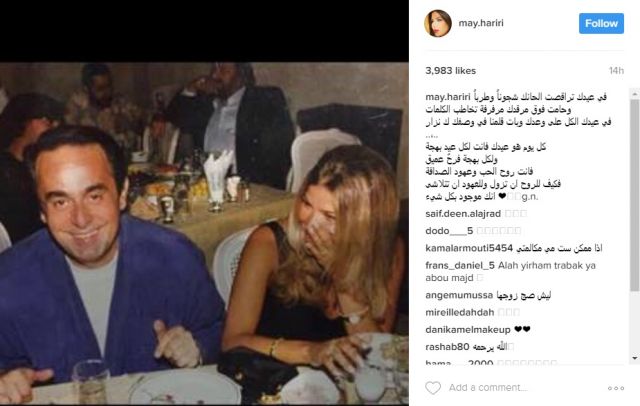Open the may.hariri profile picture
Viewport: 640px width, 406px height.
[x=438, y=24]
